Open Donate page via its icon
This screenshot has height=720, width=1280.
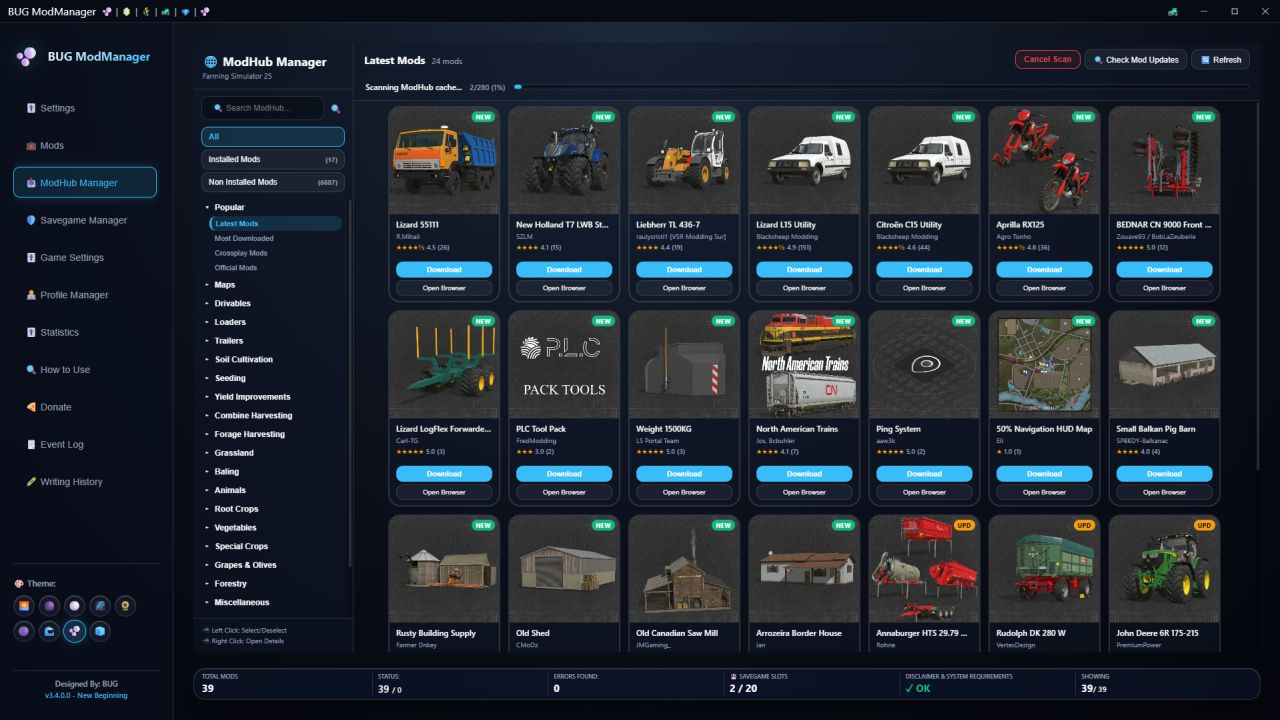[x=31, y=407]
